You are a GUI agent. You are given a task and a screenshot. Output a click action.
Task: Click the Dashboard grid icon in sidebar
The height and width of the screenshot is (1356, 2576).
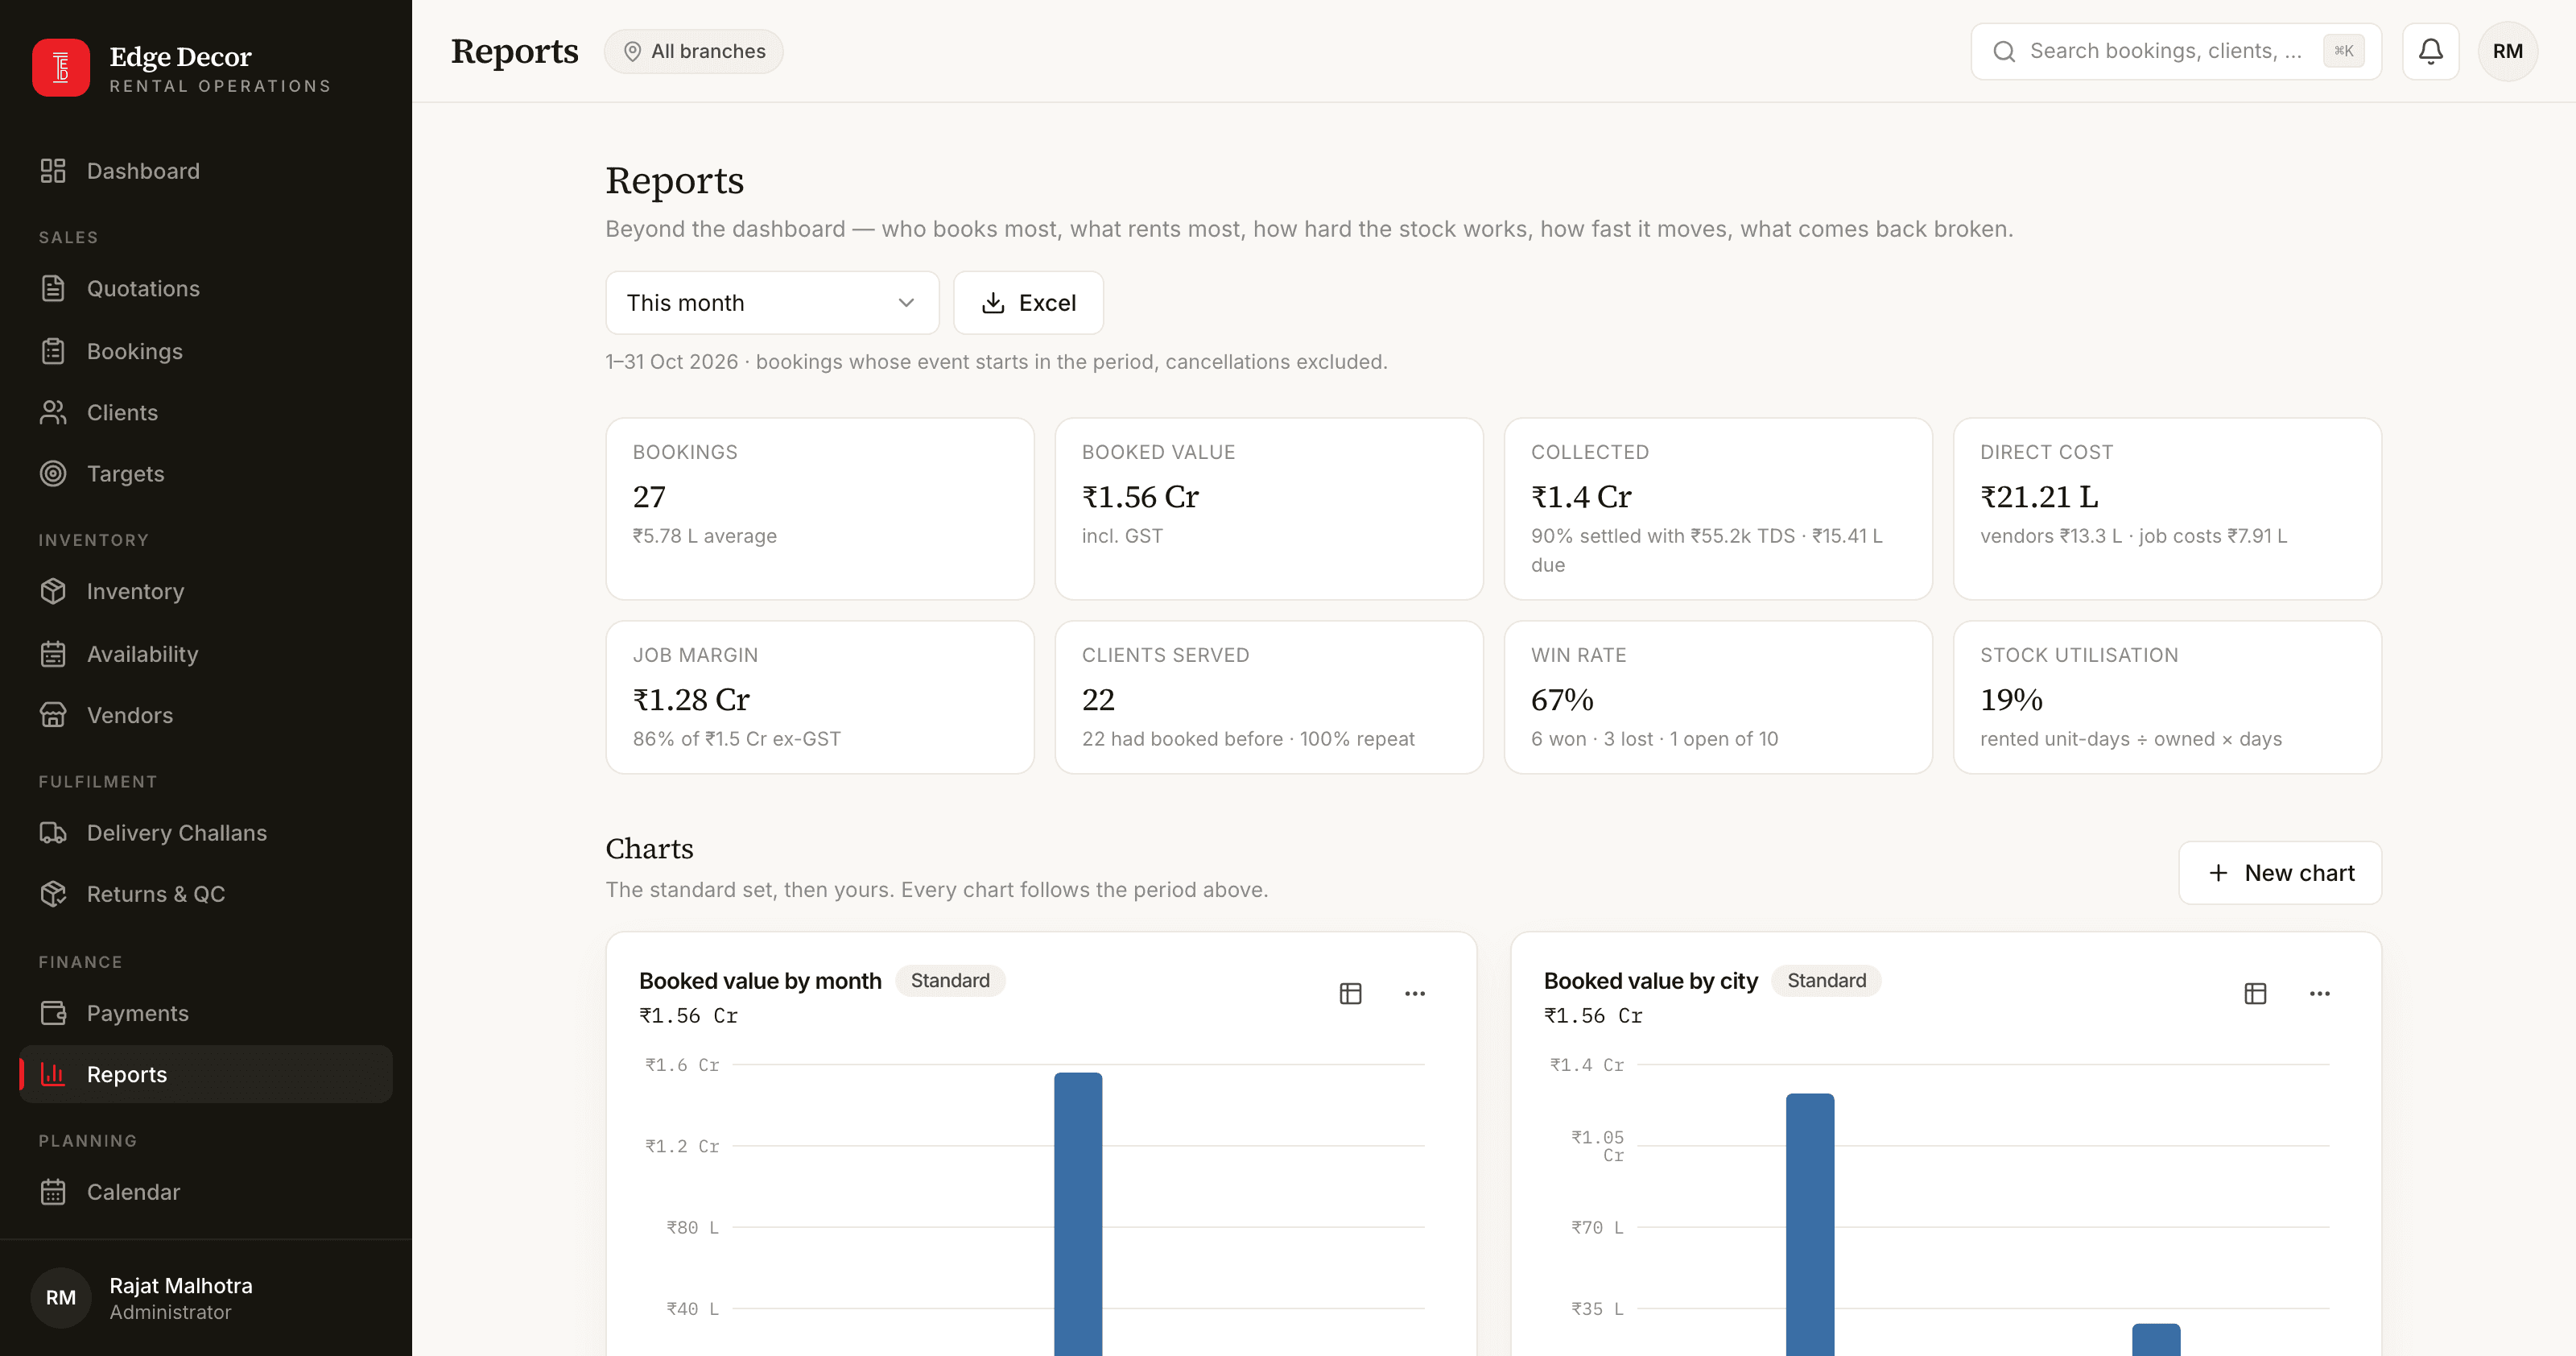coord(53,171)
